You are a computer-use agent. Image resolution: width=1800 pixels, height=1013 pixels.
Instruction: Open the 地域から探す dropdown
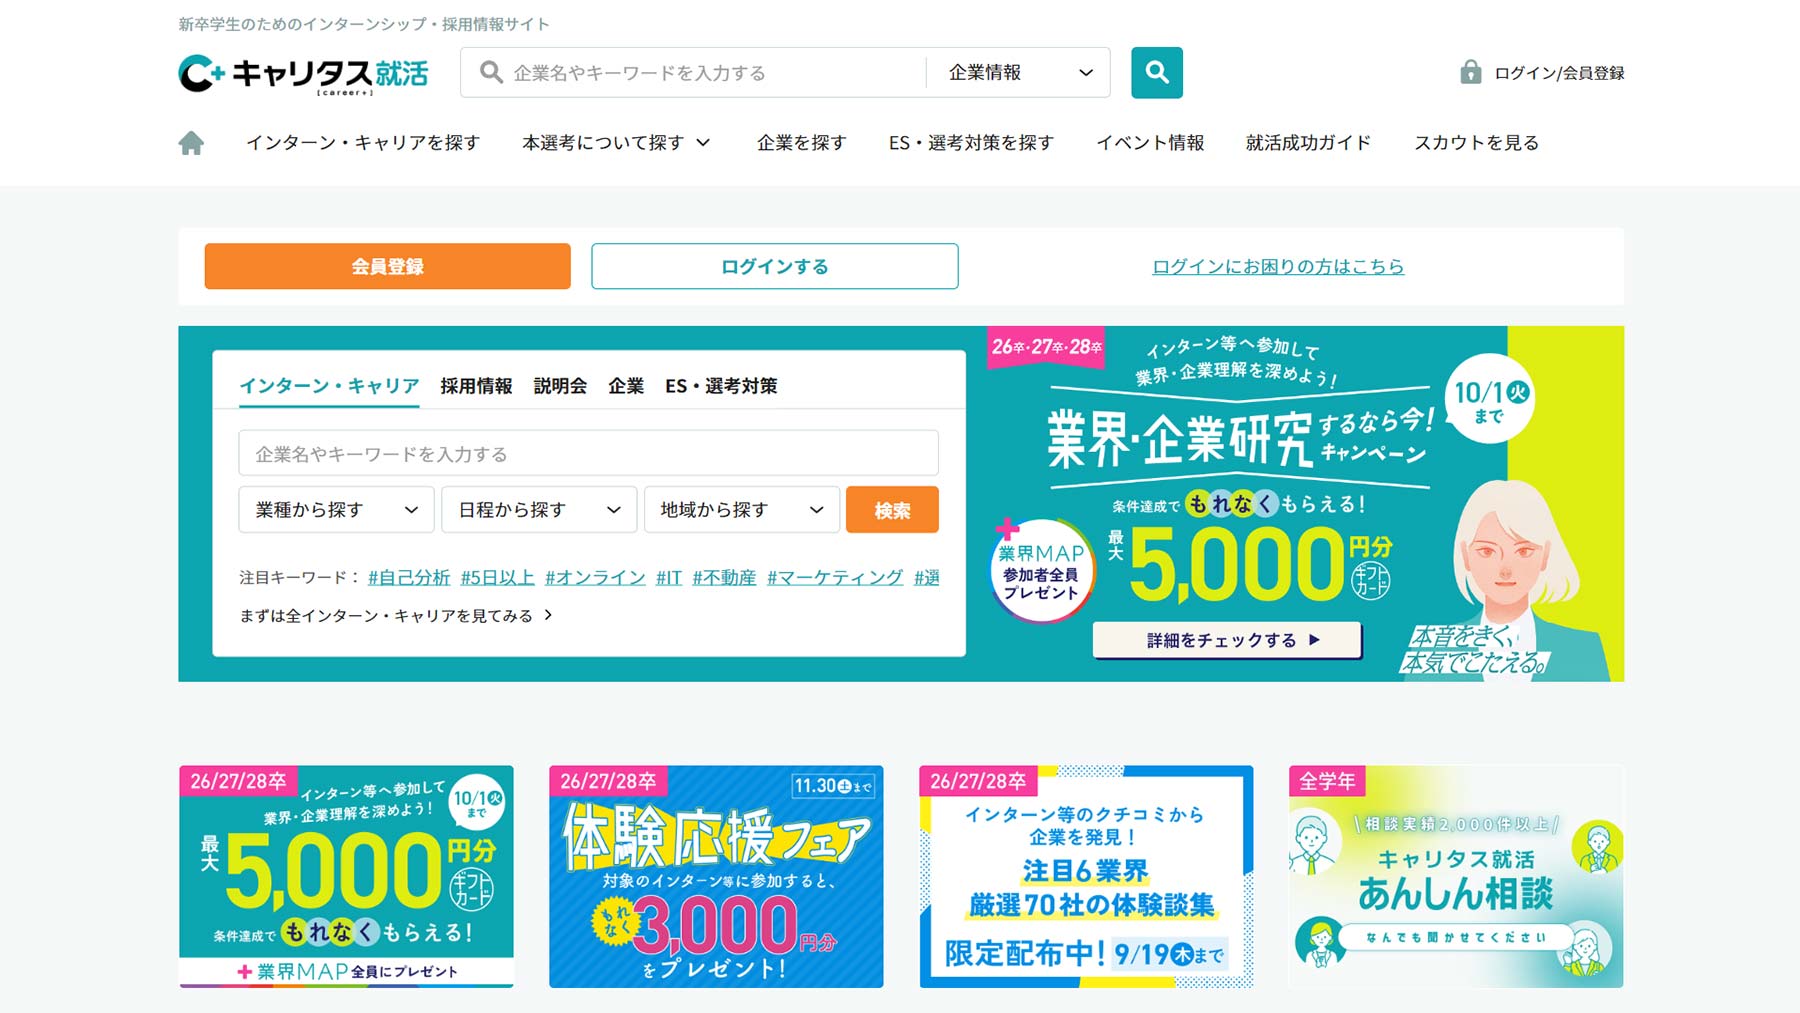coord(742,510)
